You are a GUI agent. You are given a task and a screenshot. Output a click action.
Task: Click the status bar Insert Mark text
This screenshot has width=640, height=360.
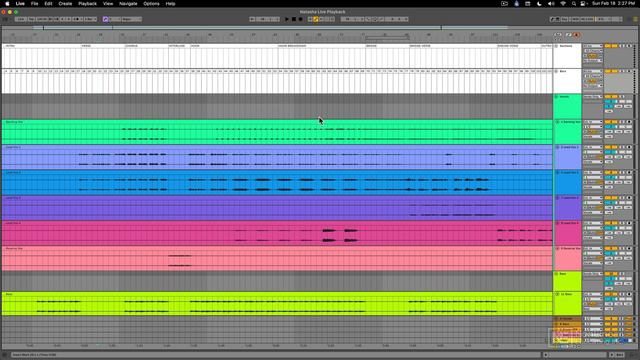[34, 355]
